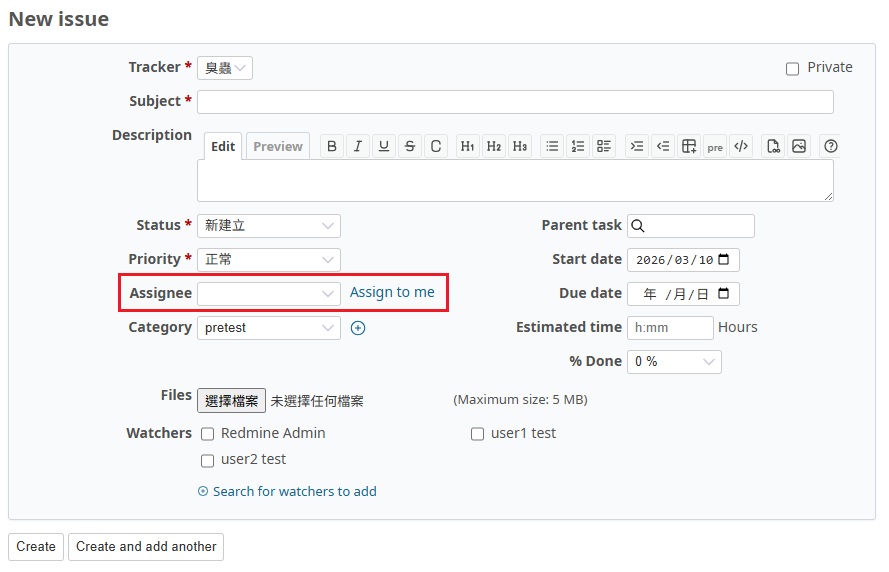Insert an inline image
The width and height of the screenshot is (889, 572).
click(799, 146)
